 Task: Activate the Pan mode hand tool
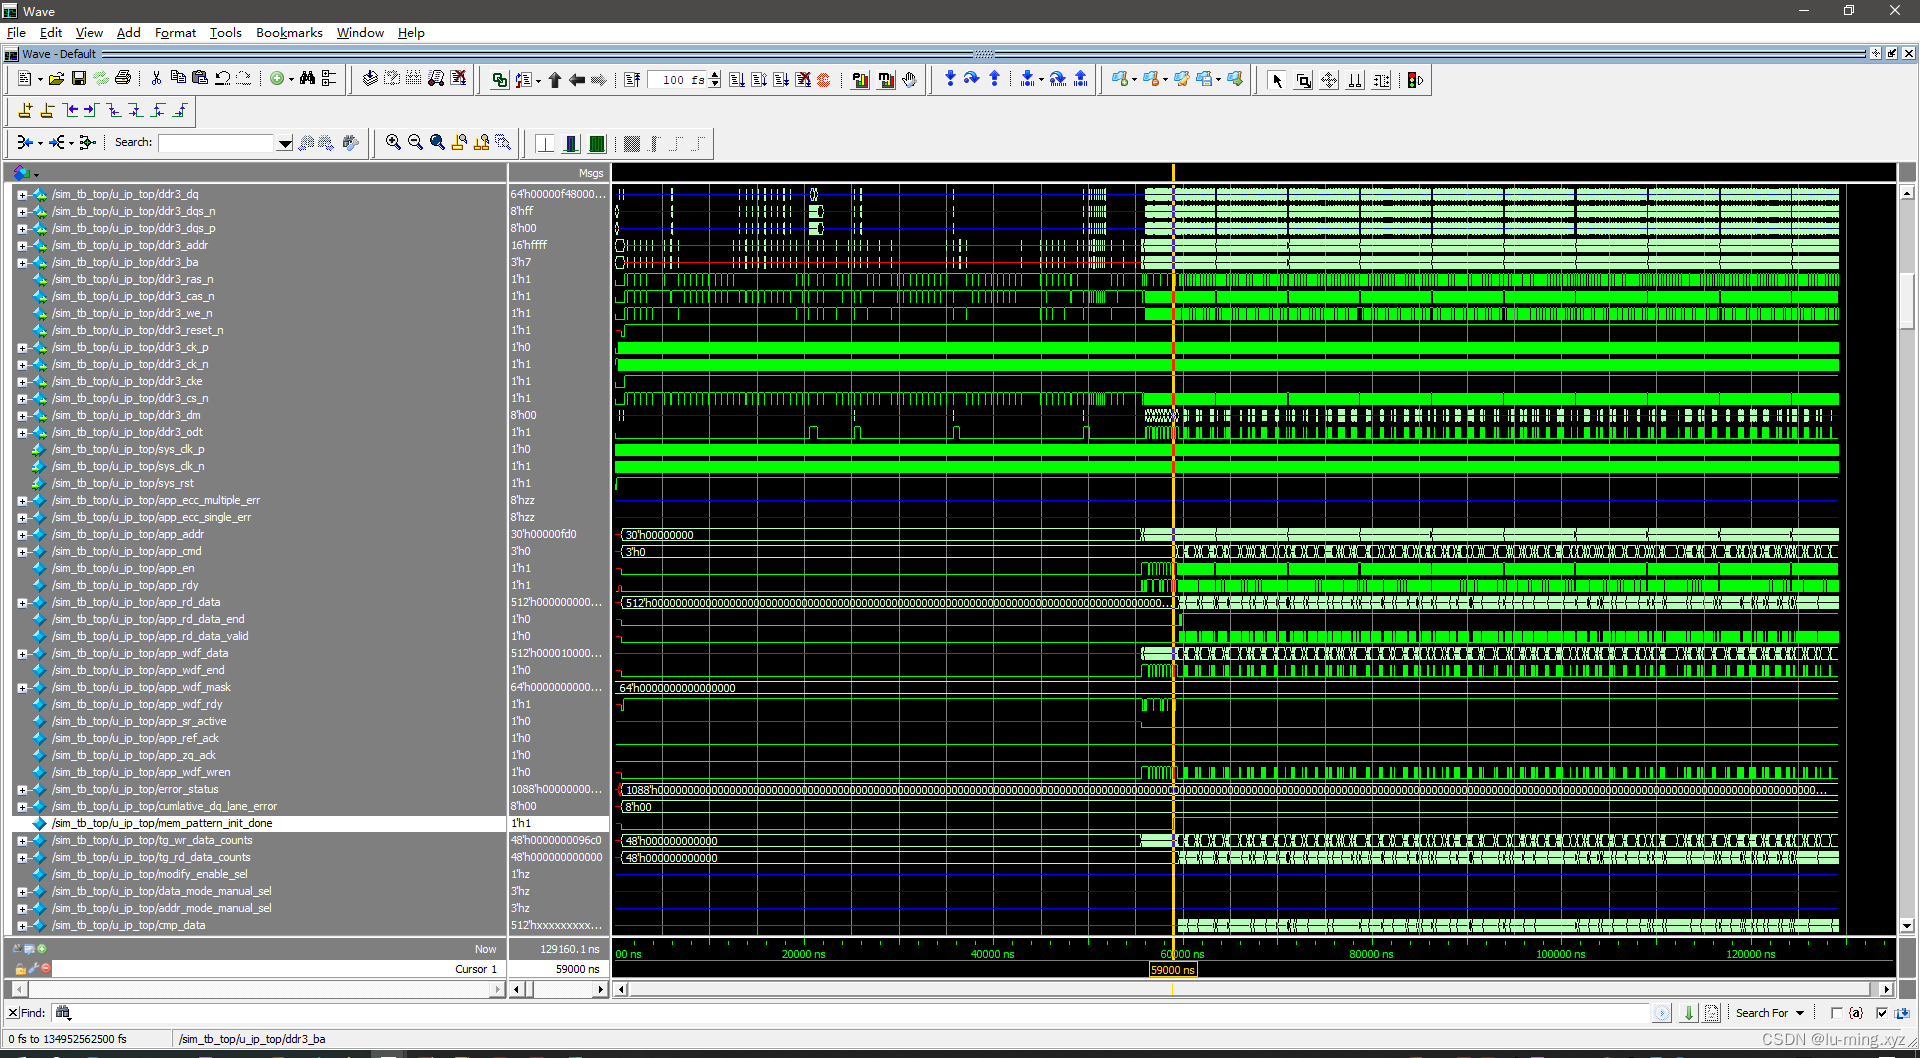point(910,80)
